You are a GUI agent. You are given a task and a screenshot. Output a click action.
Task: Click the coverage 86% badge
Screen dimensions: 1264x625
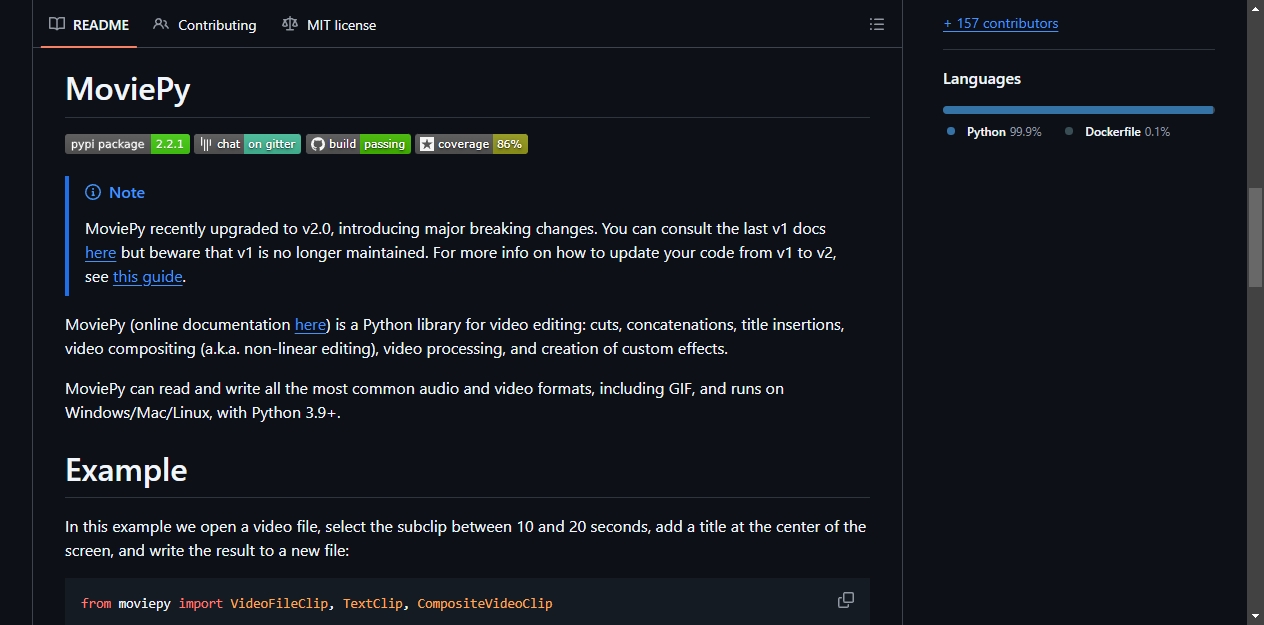[471, 144]
